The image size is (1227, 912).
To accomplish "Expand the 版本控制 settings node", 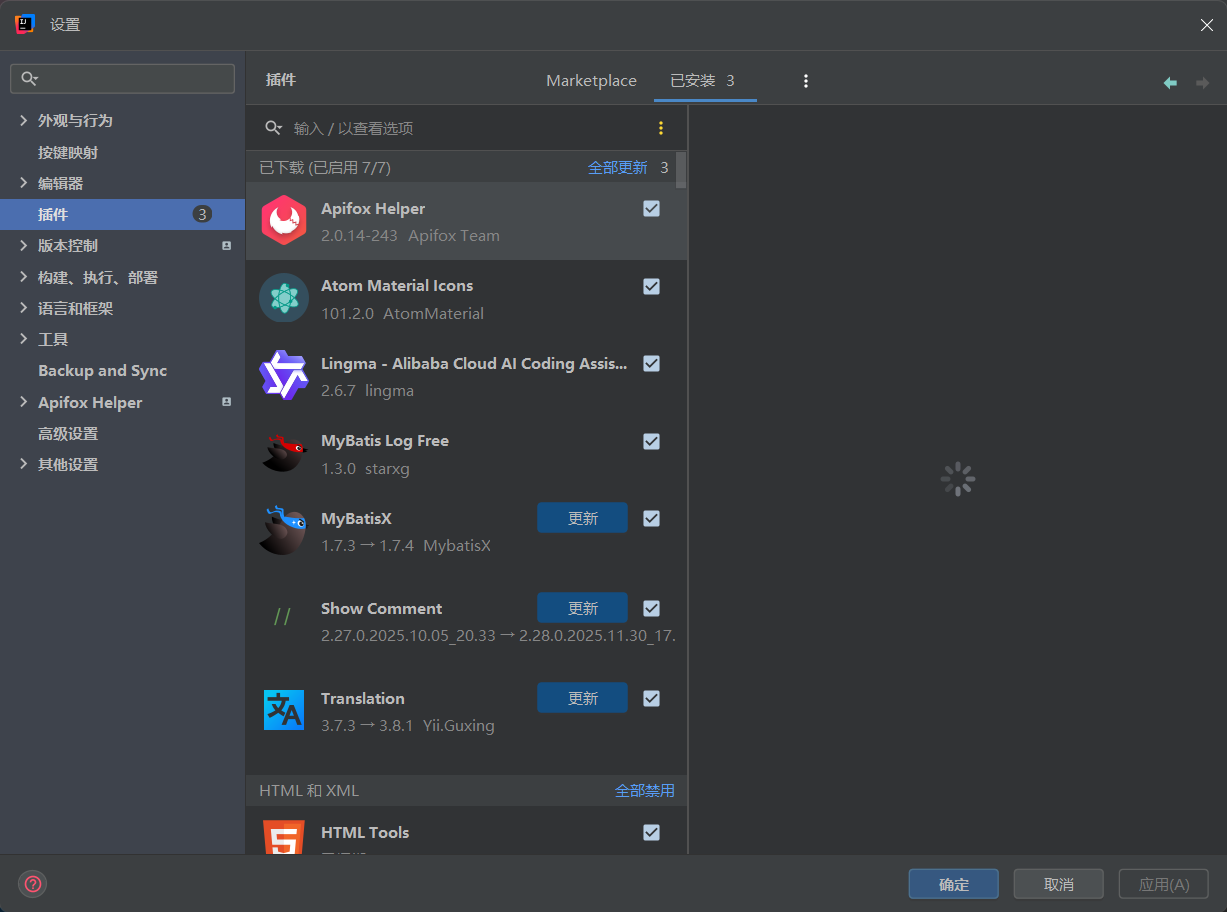I will click(x=24, y=246).
